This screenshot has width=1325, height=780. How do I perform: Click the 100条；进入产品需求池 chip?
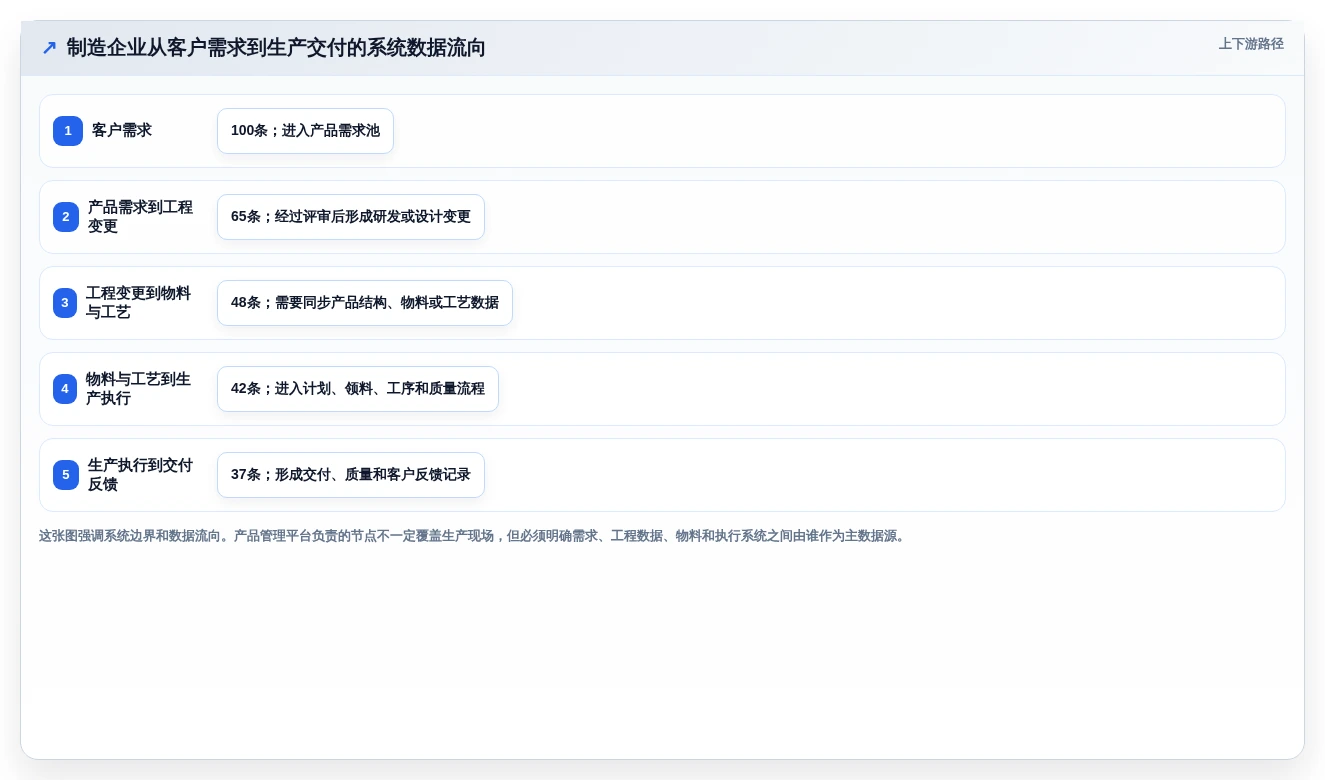305,131
